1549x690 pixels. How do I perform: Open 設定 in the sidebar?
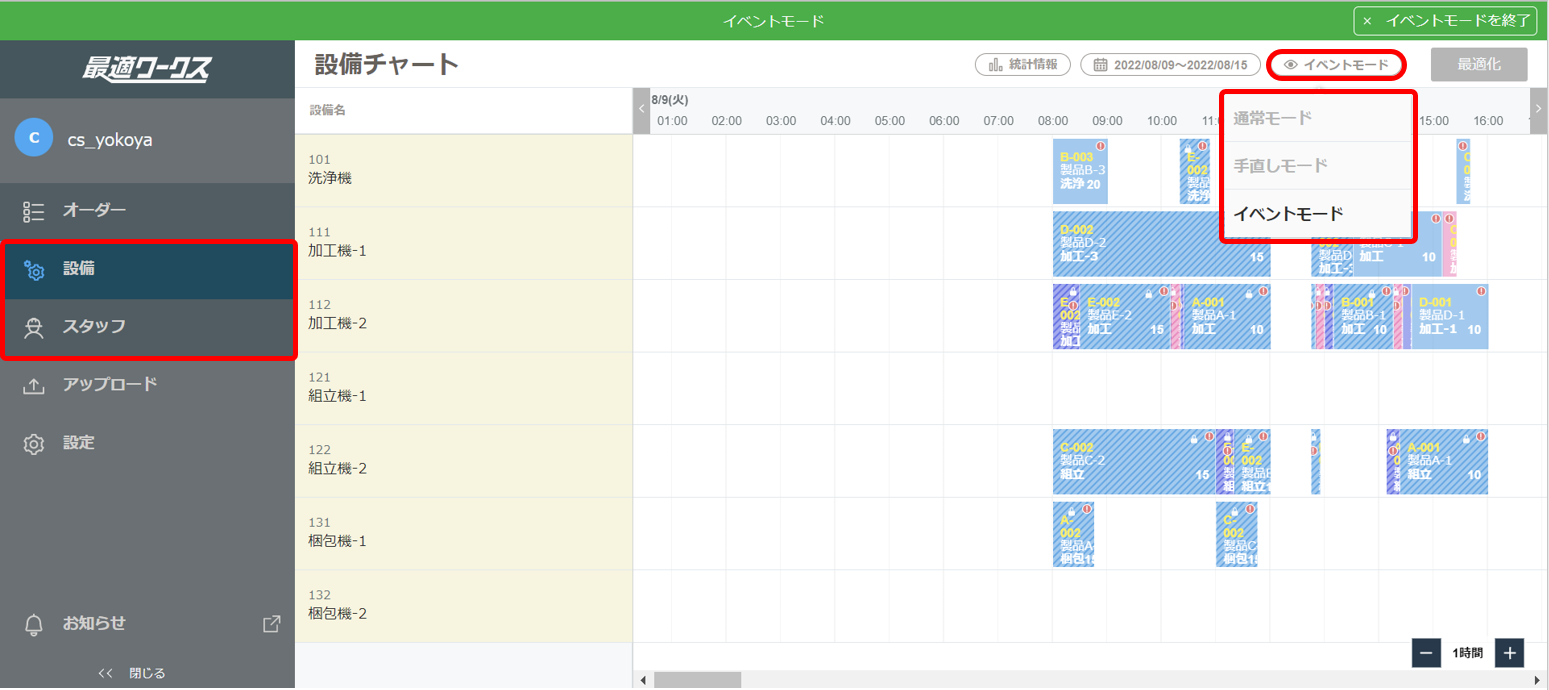(147, 443)
